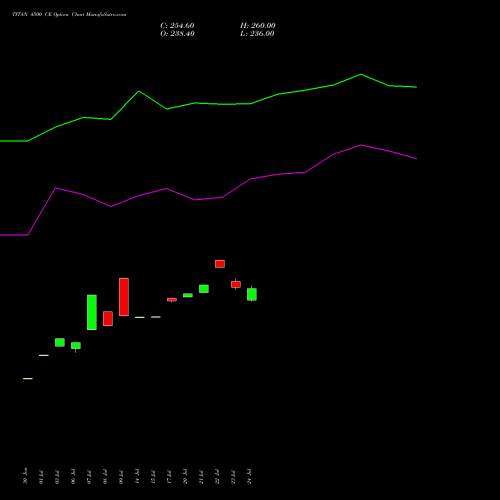Click the highest red candle for 22 Jul
Viewport: 500px width, 500px height.
point(220,264)
